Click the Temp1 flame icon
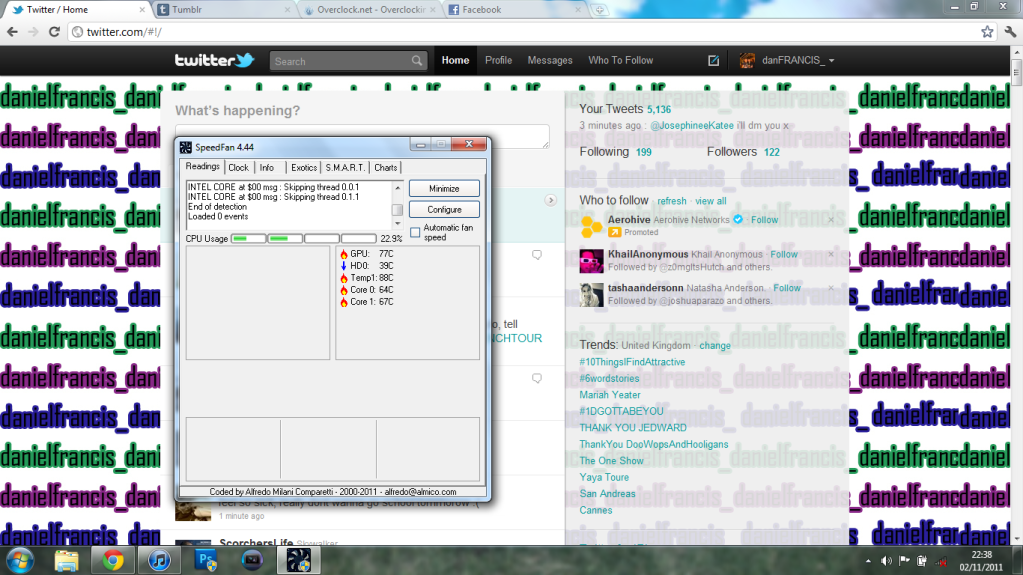Viewport: 1023px width, 575px height. click(344, 278)
